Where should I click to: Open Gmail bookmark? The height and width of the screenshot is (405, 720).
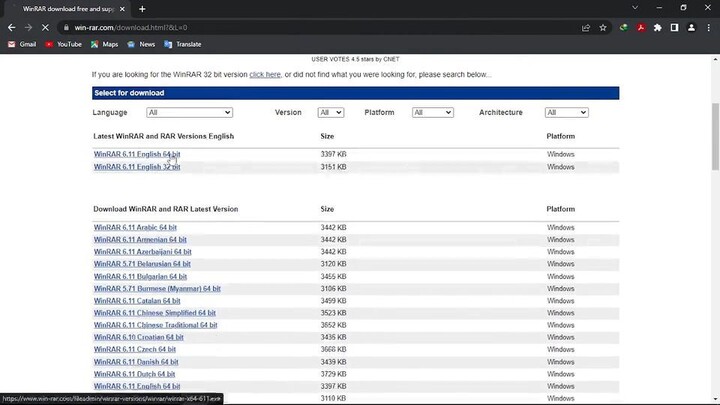coord(22,45)
